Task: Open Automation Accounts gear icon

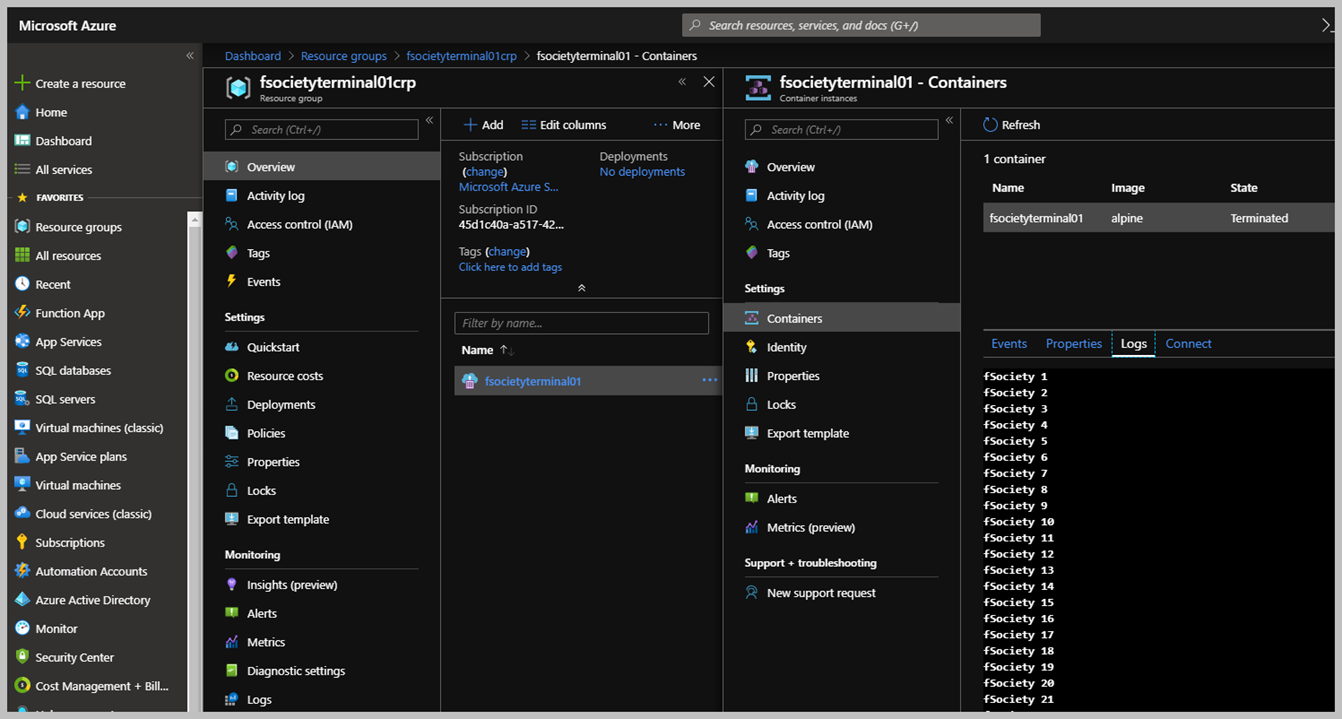Action: pos(22,571)
